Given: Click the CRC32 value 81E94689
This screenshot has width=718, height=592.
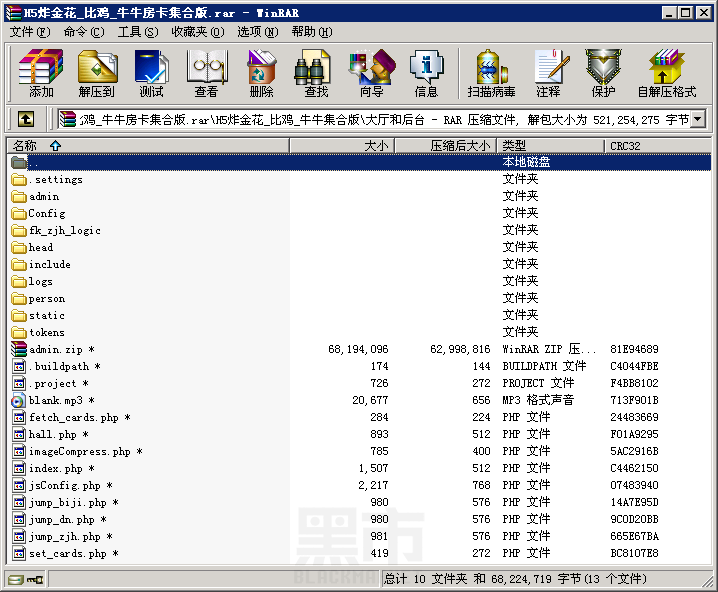Looking at the screenshot, I should point(634,349).
